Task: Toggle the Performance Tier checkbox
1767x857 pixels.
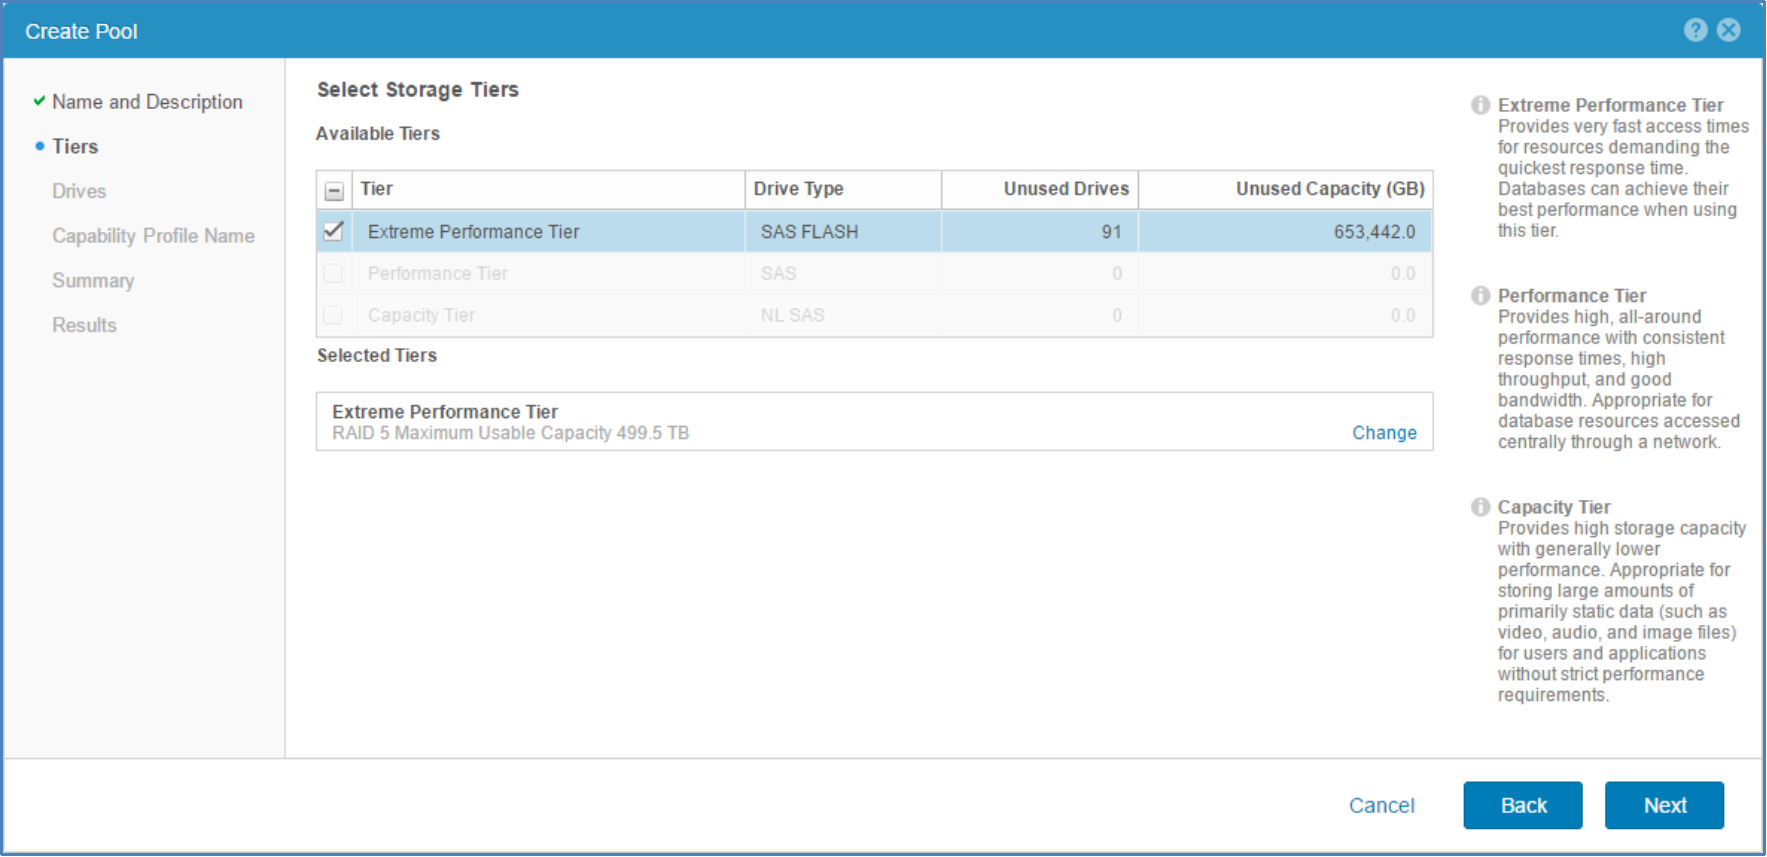Action: point(333,273)
